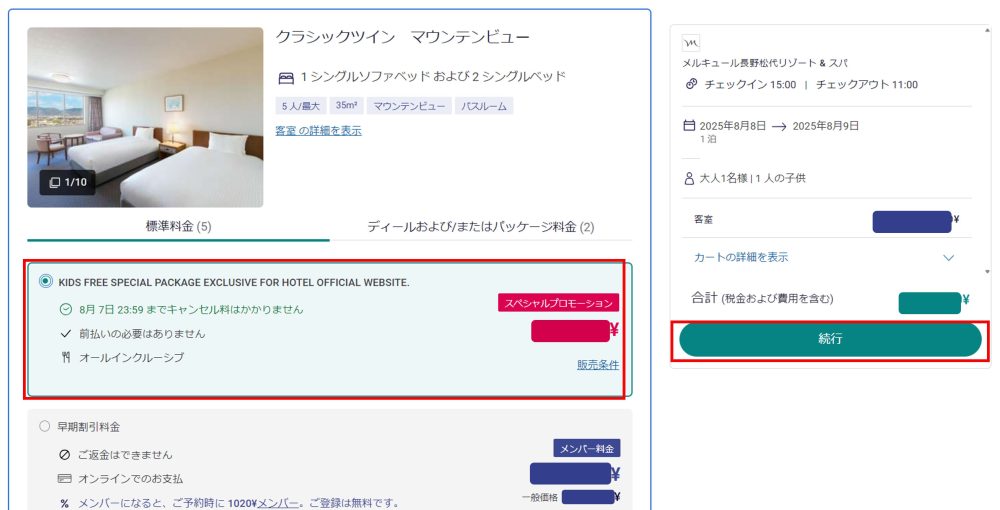Click the room title クラシックツイン マウンテンビュー

click(402, 37)
